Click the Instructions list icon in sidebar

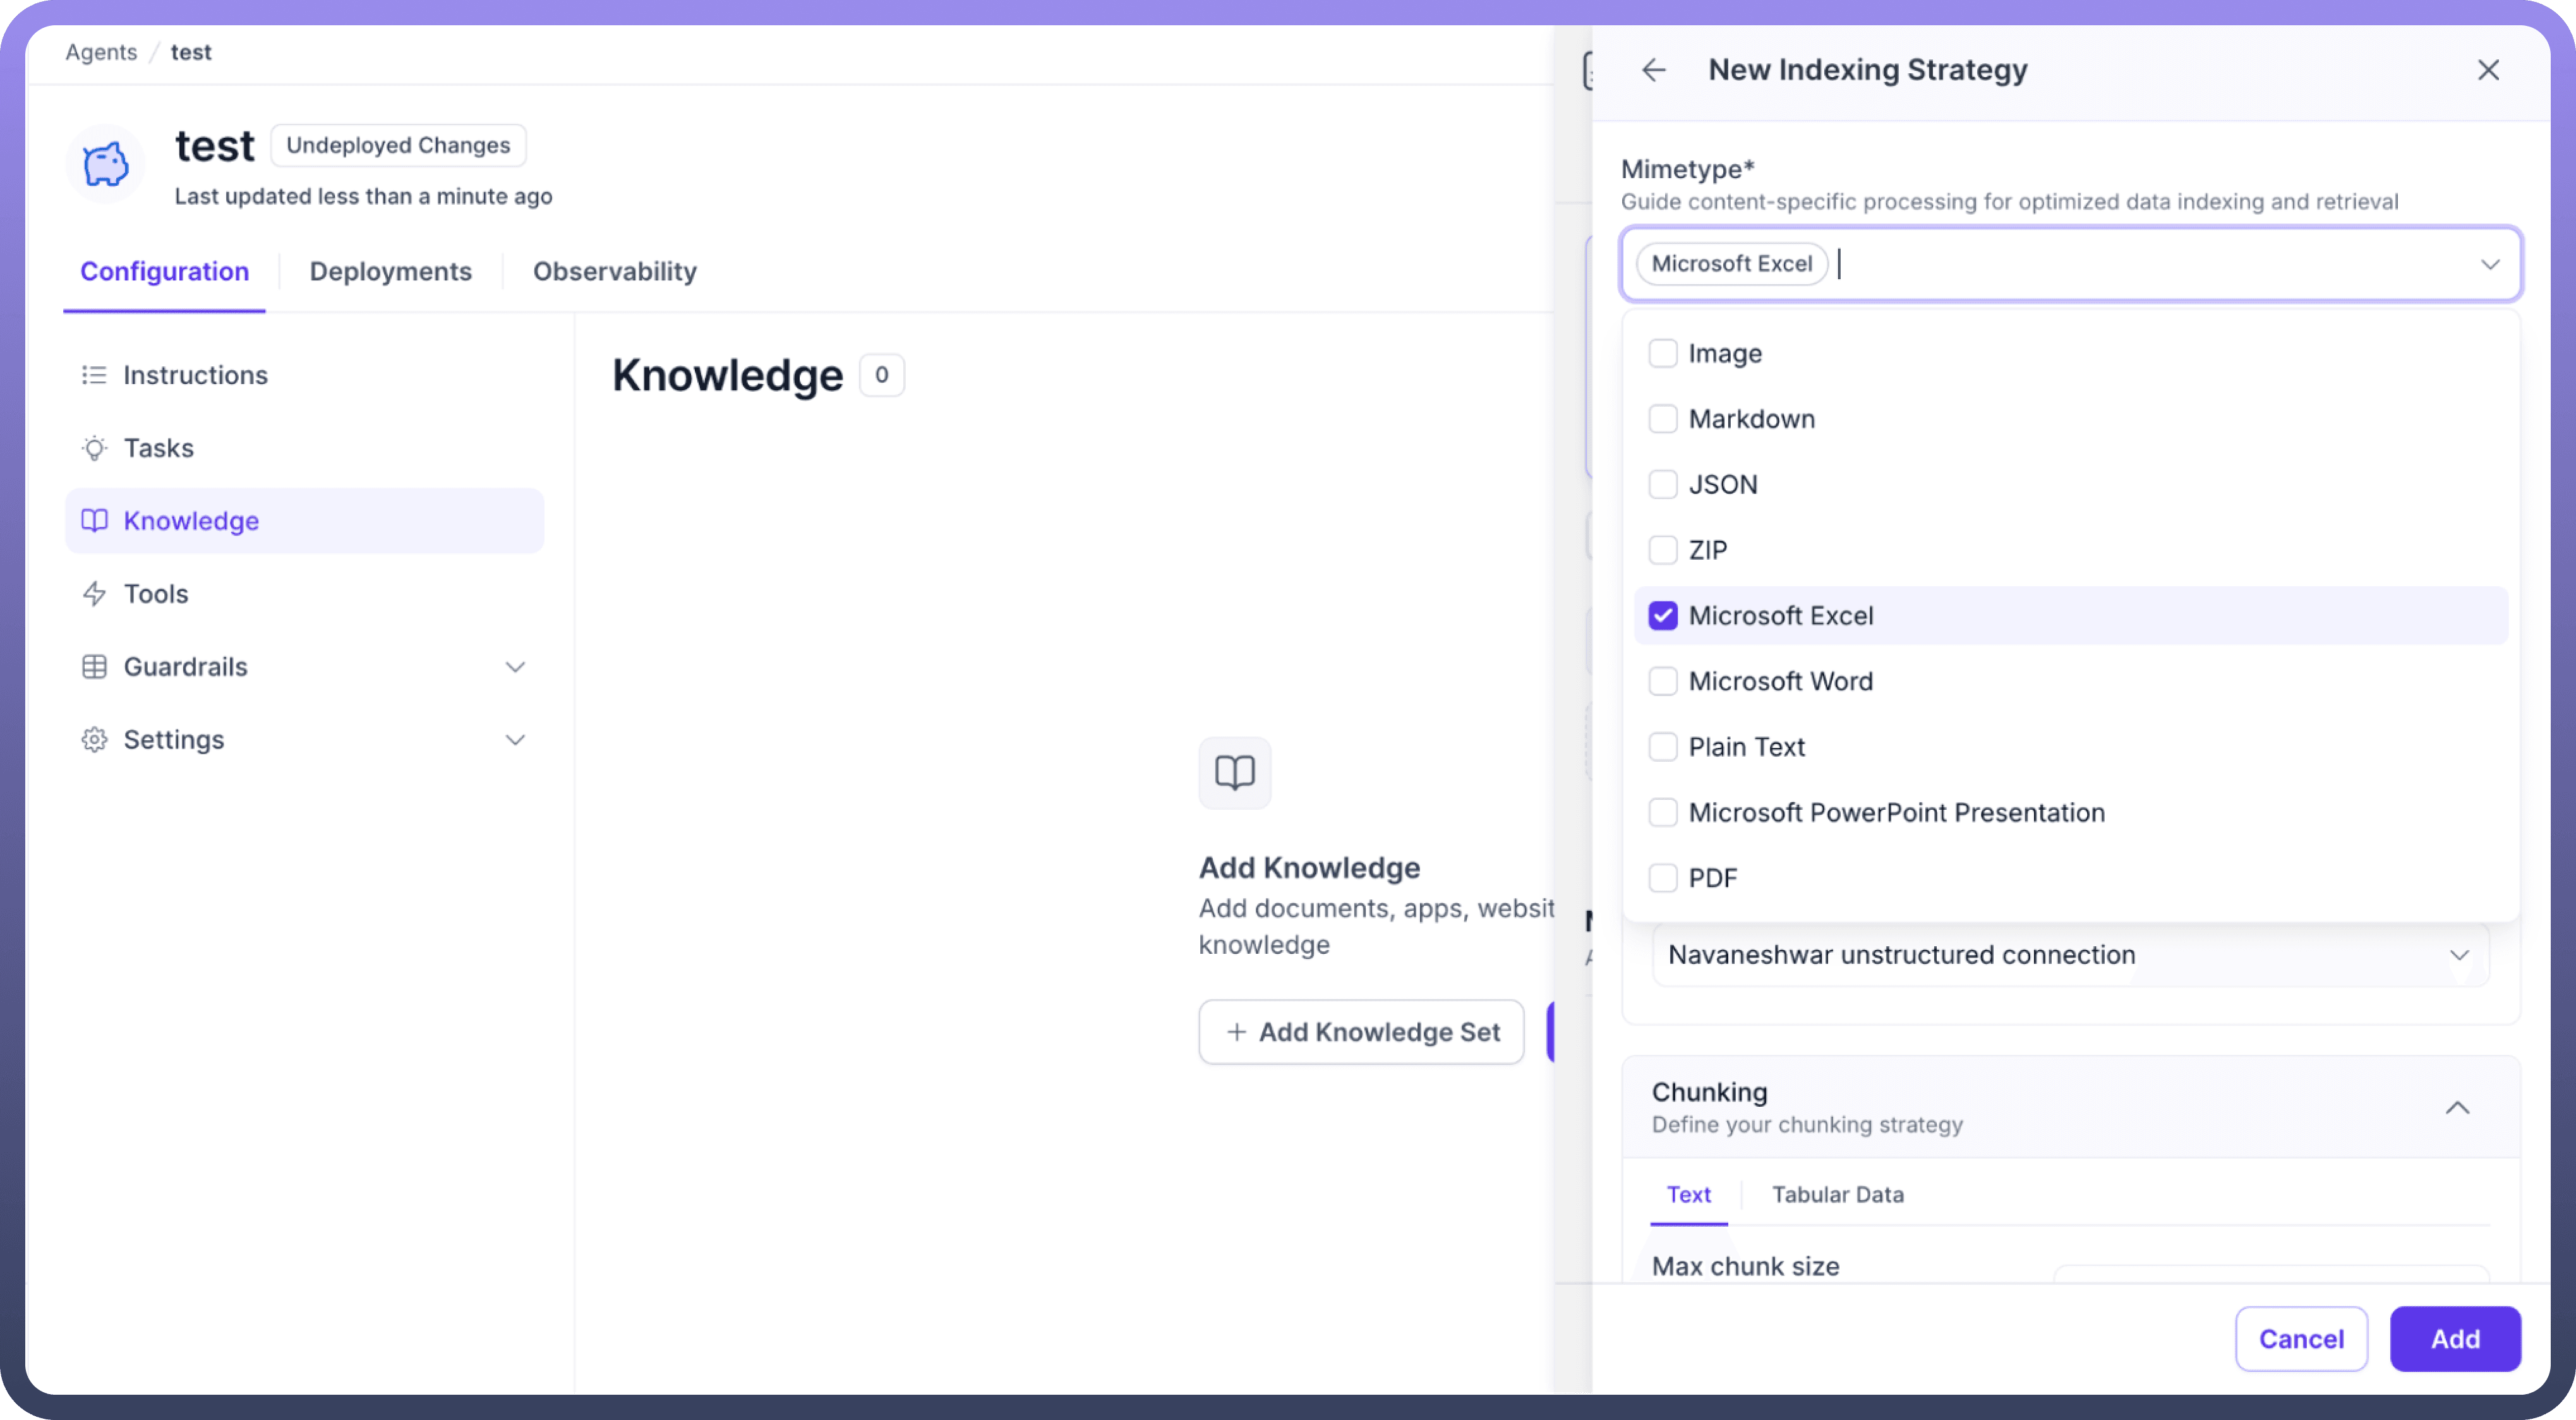click(94, 375)
